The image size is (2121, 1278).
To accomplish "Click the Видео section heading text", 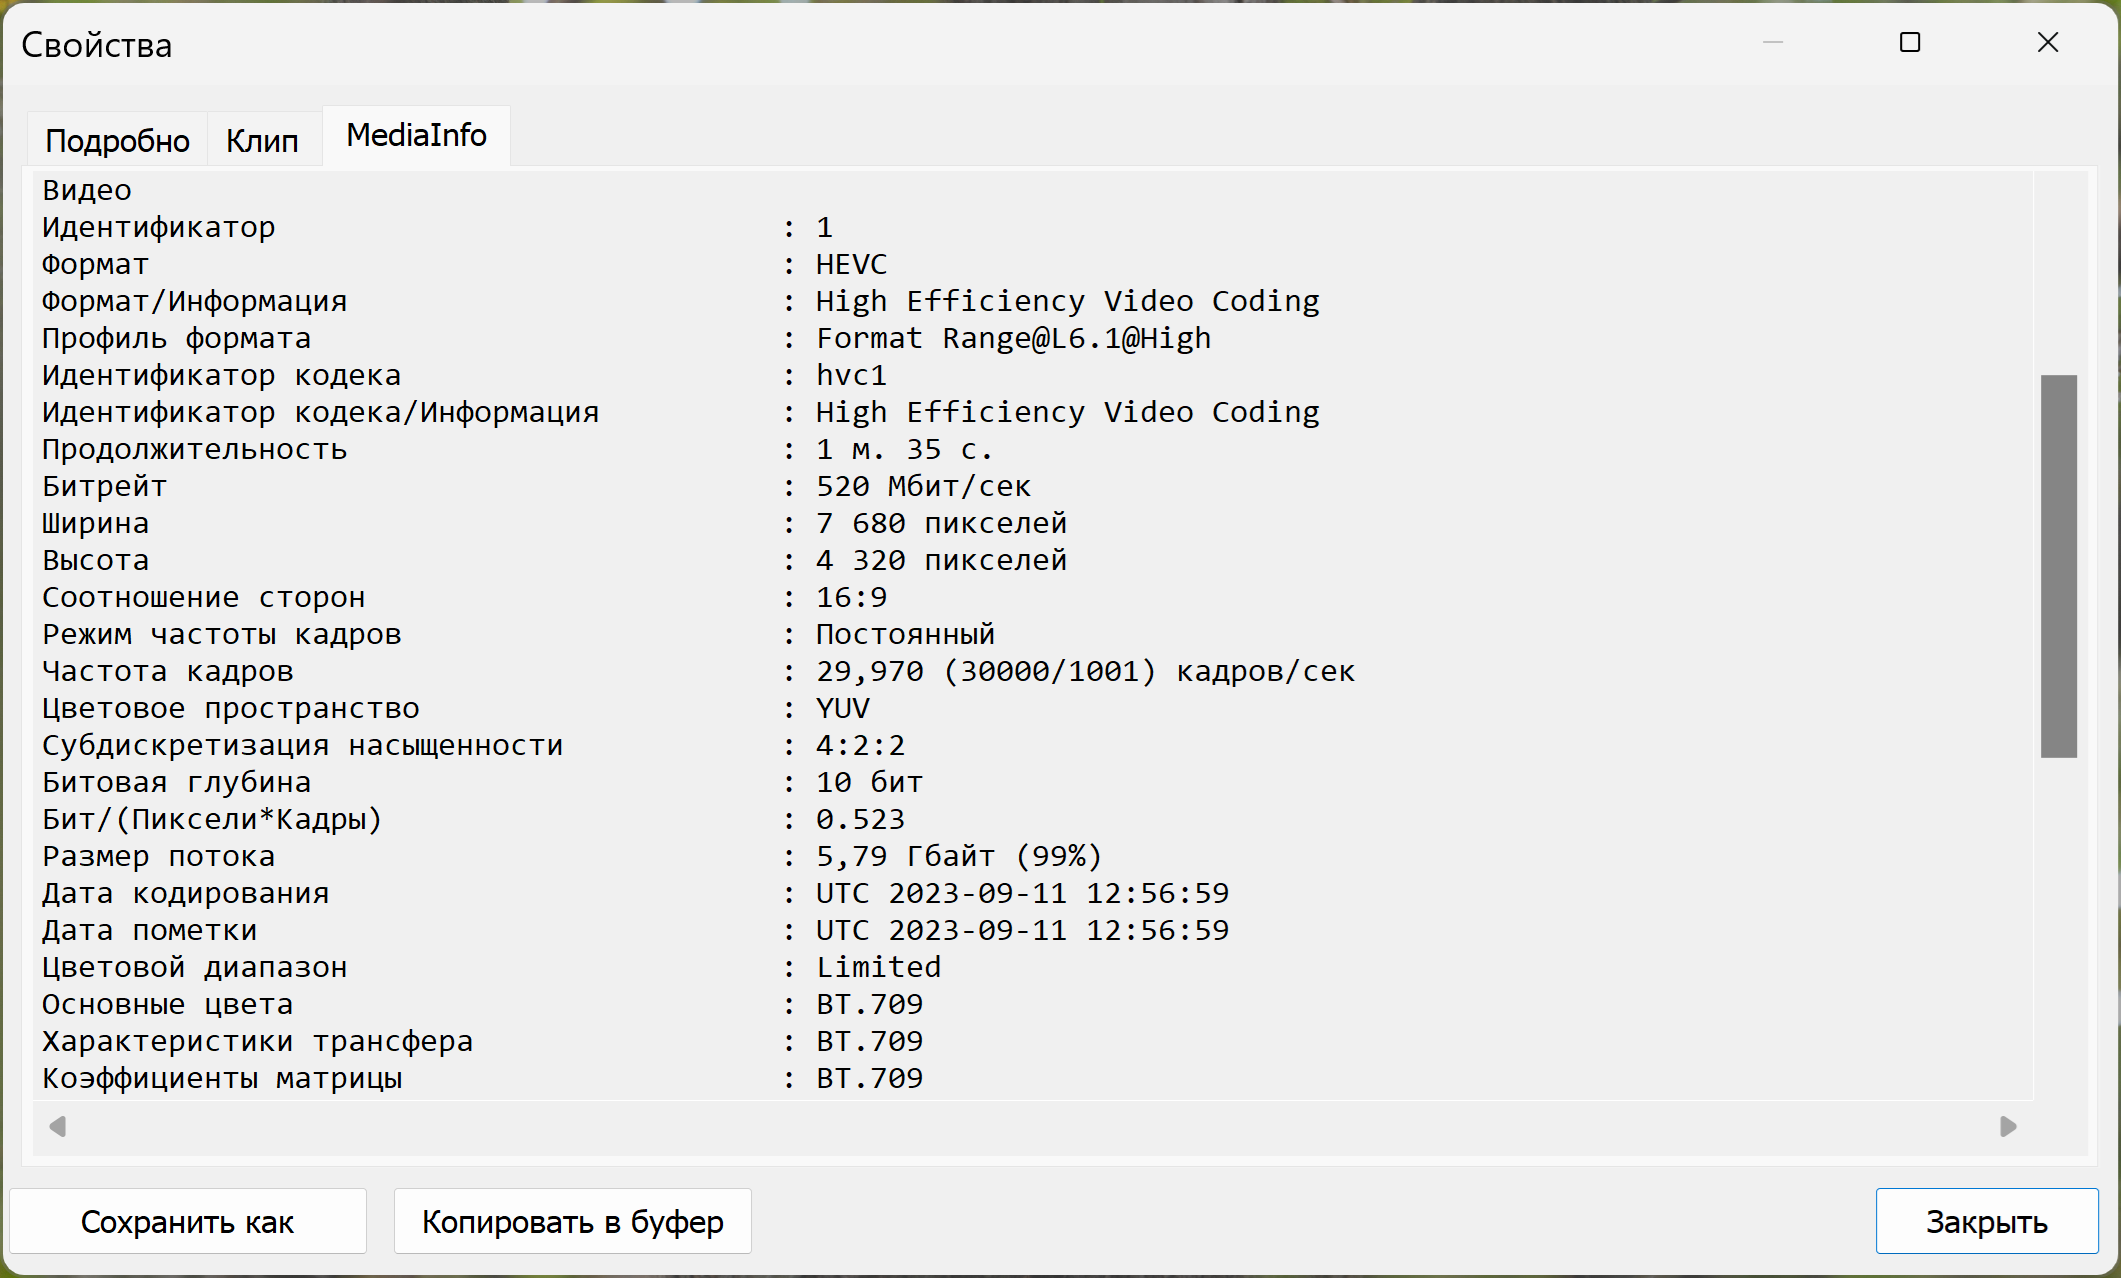I will pos(87,190).
